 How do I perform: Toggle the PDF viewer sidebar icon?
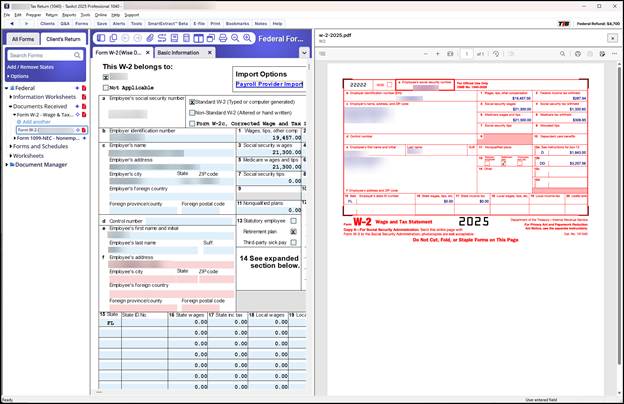(322, 54)
